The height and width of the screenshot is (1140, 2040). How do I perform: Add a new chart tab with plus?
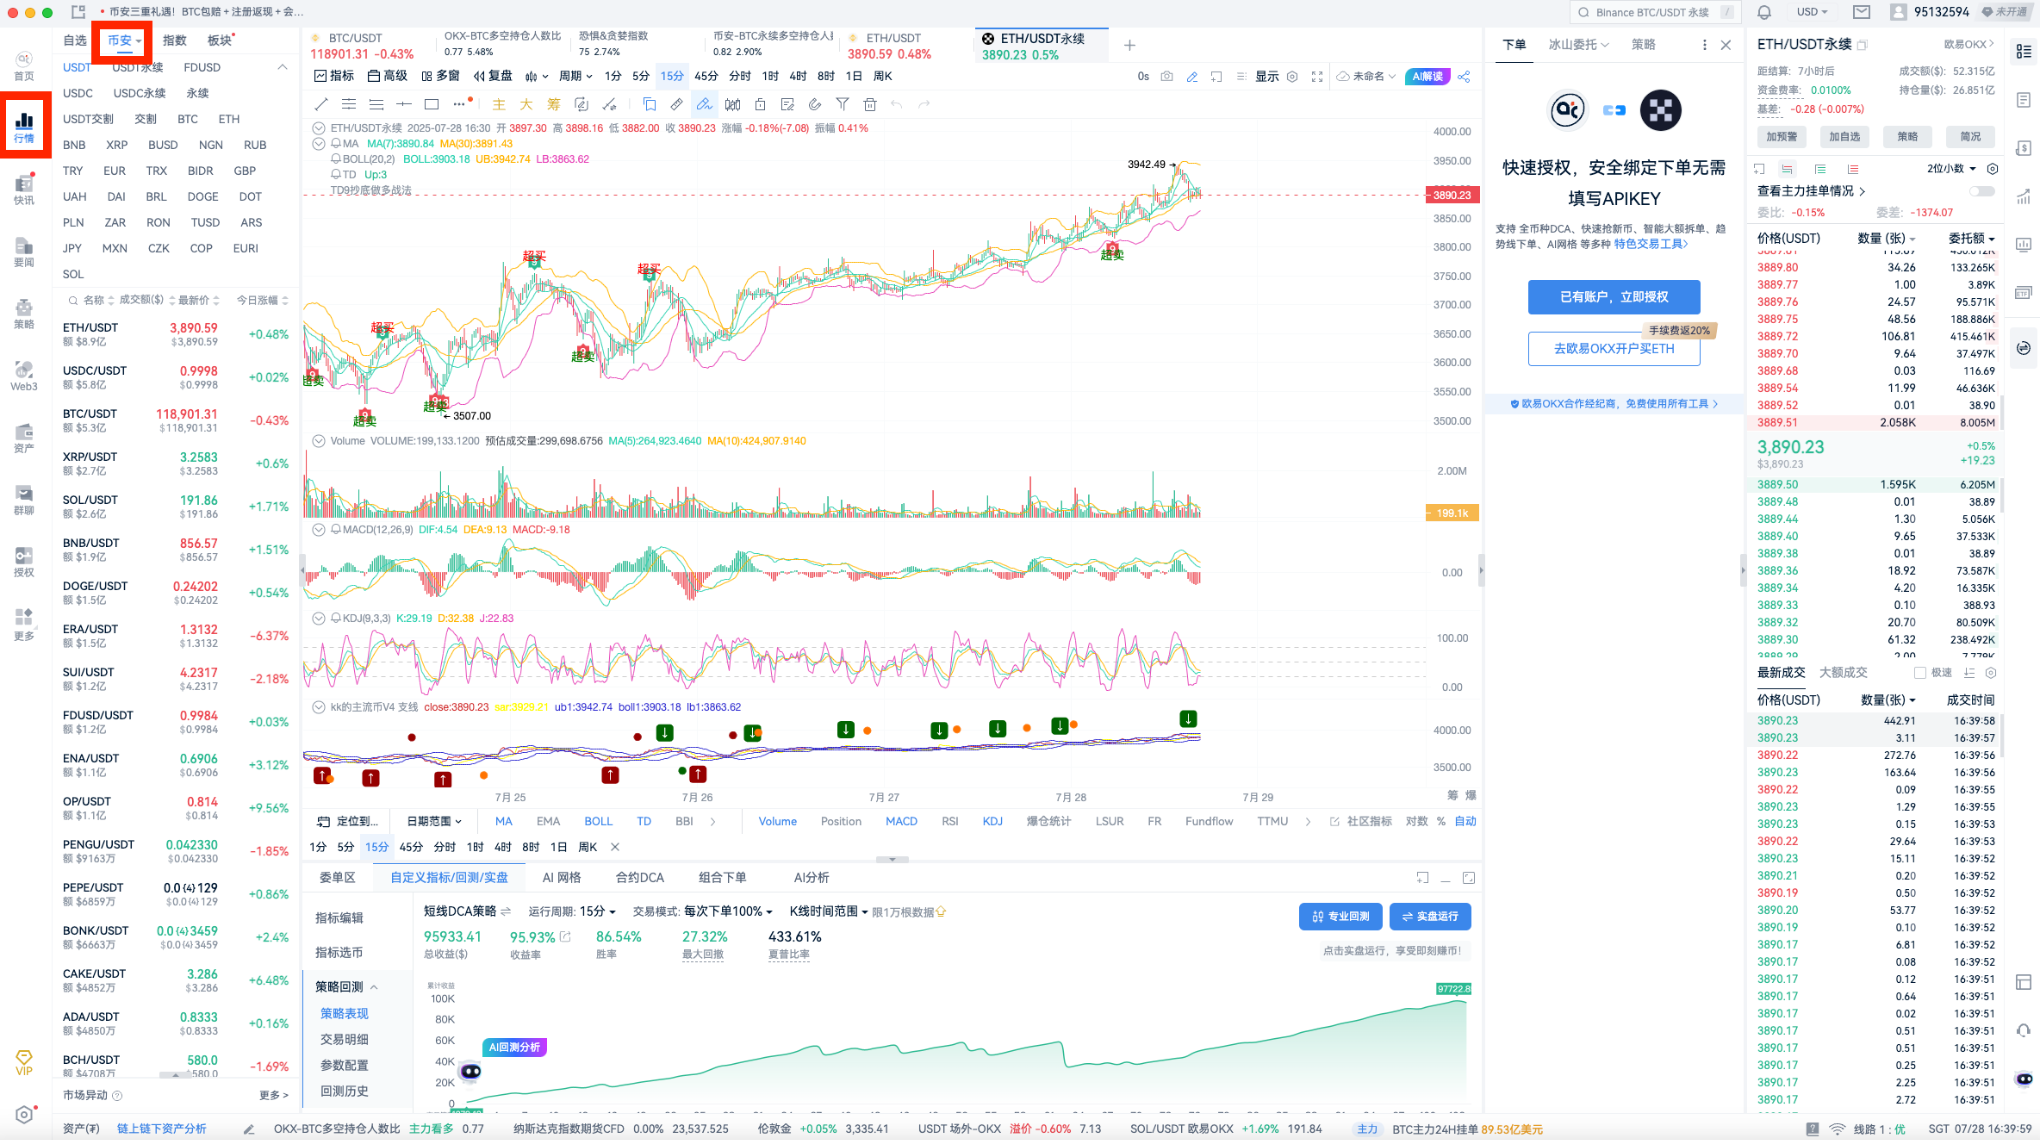(1129, 45)
